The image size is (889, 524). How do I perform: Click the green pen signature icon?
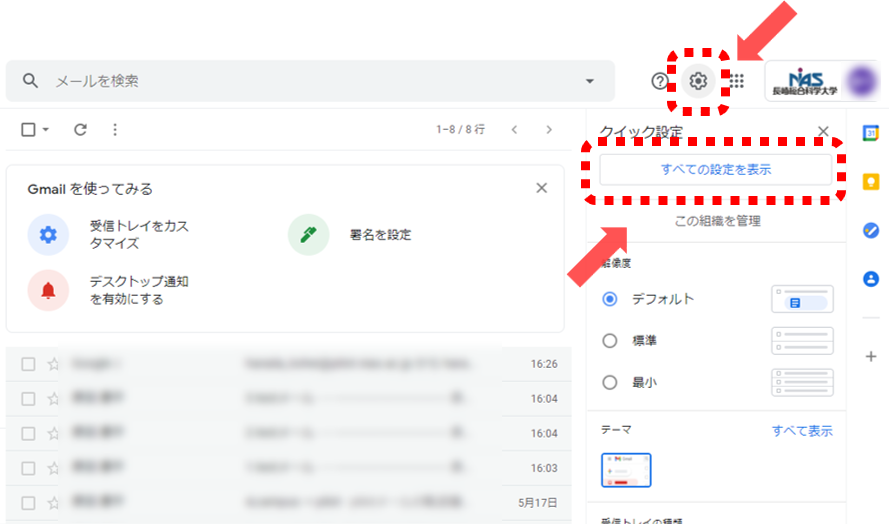pos(308,234)
